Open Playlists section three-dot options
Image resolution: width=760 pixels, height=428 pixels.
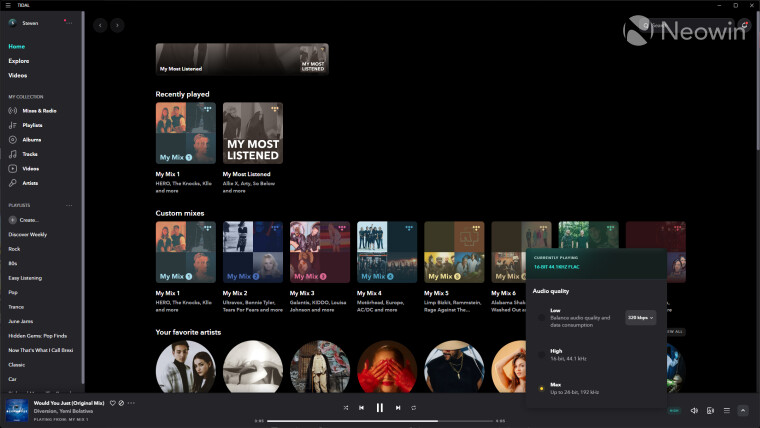tap(69, 206)
